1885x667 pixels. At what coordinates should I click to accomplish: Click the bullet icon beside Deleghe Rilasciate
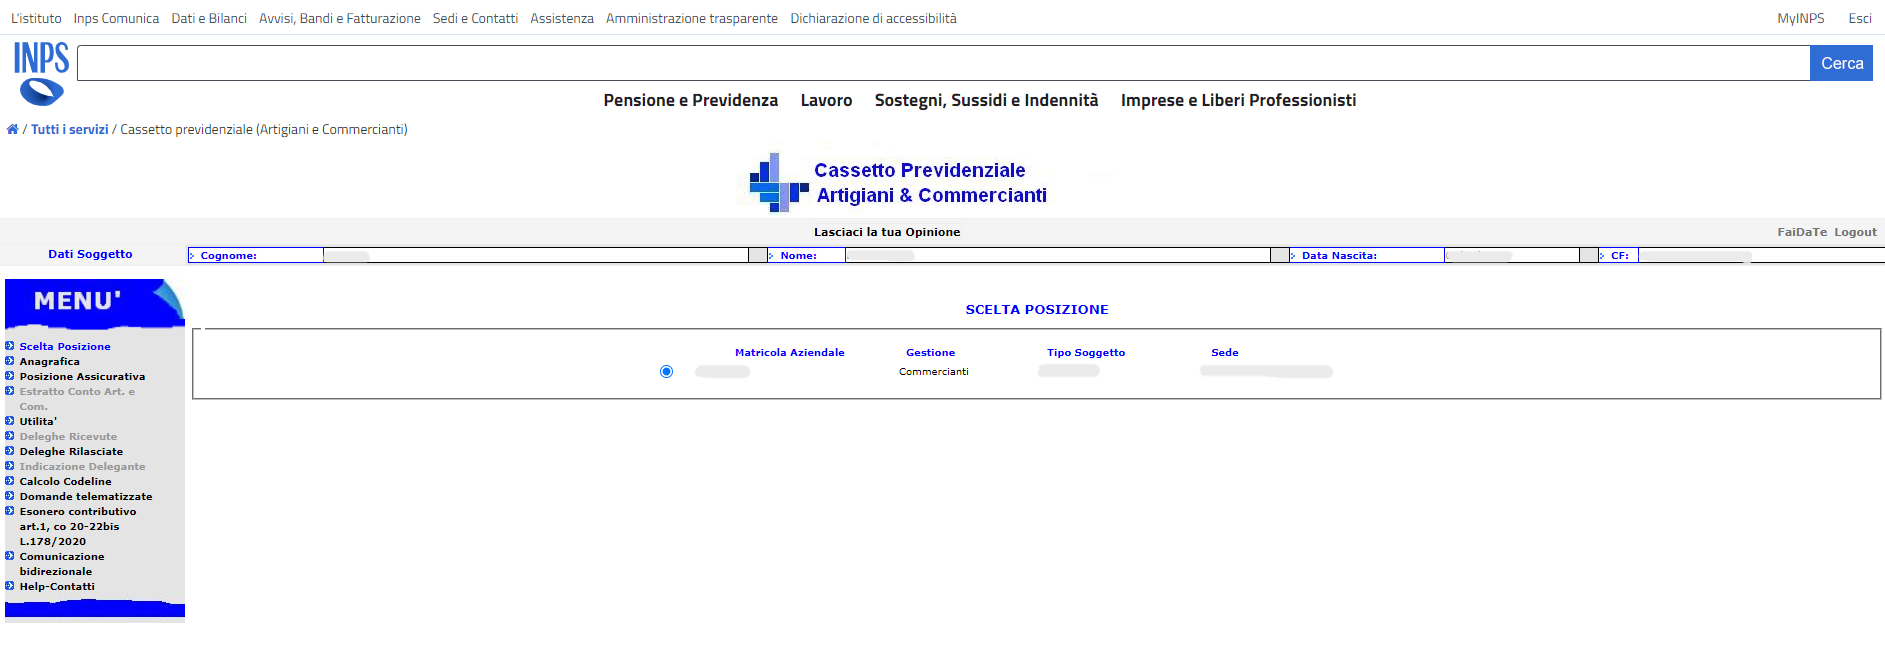(10, 451)
